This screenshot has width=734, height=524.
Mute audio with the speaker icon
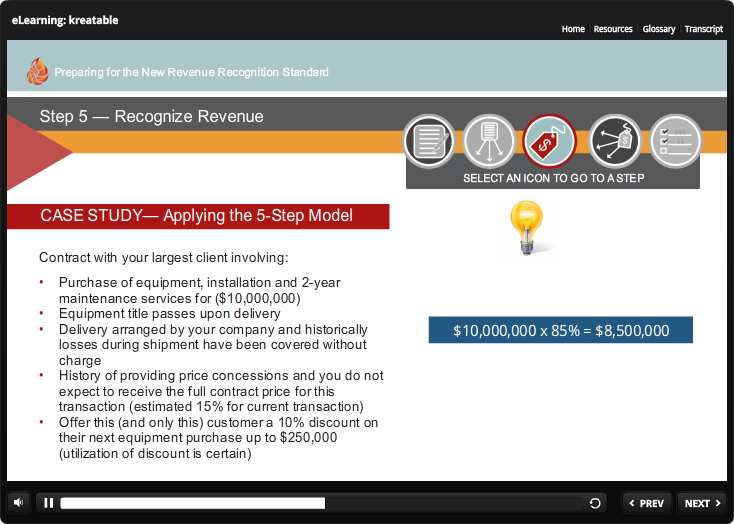(19, 503)
